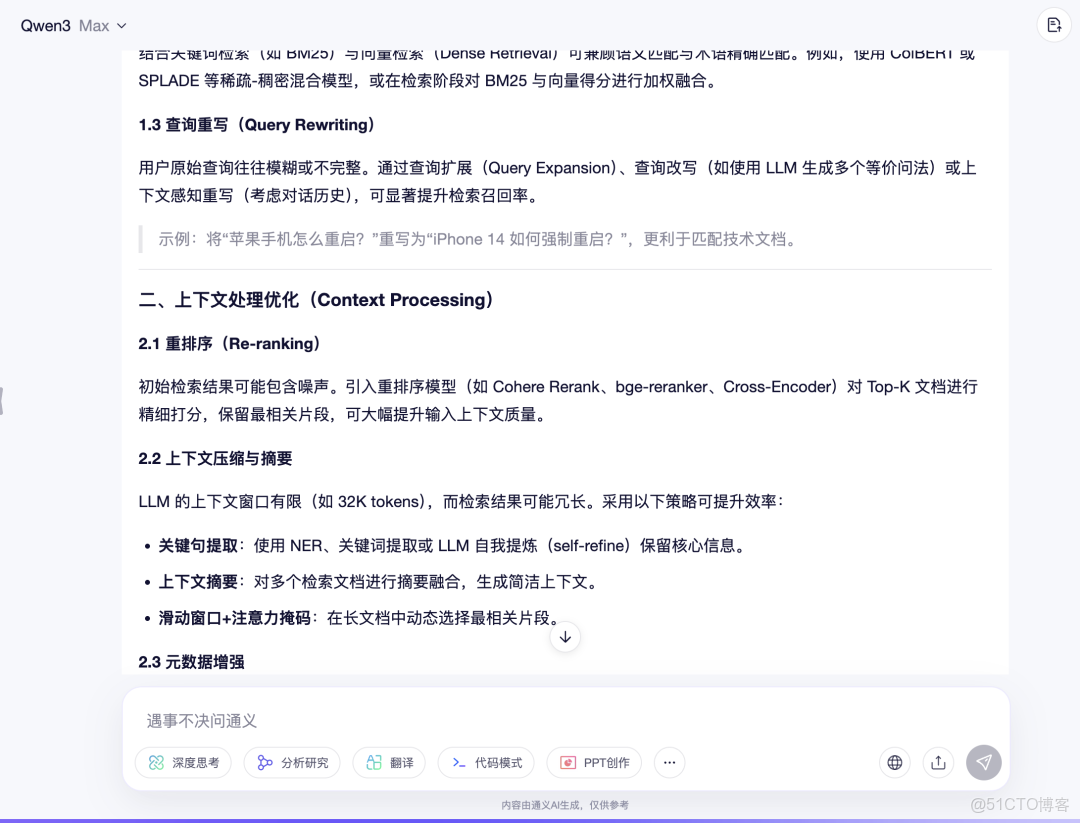
Task: Click the red PPT创作 slides icon
Action: pos(568,762)
